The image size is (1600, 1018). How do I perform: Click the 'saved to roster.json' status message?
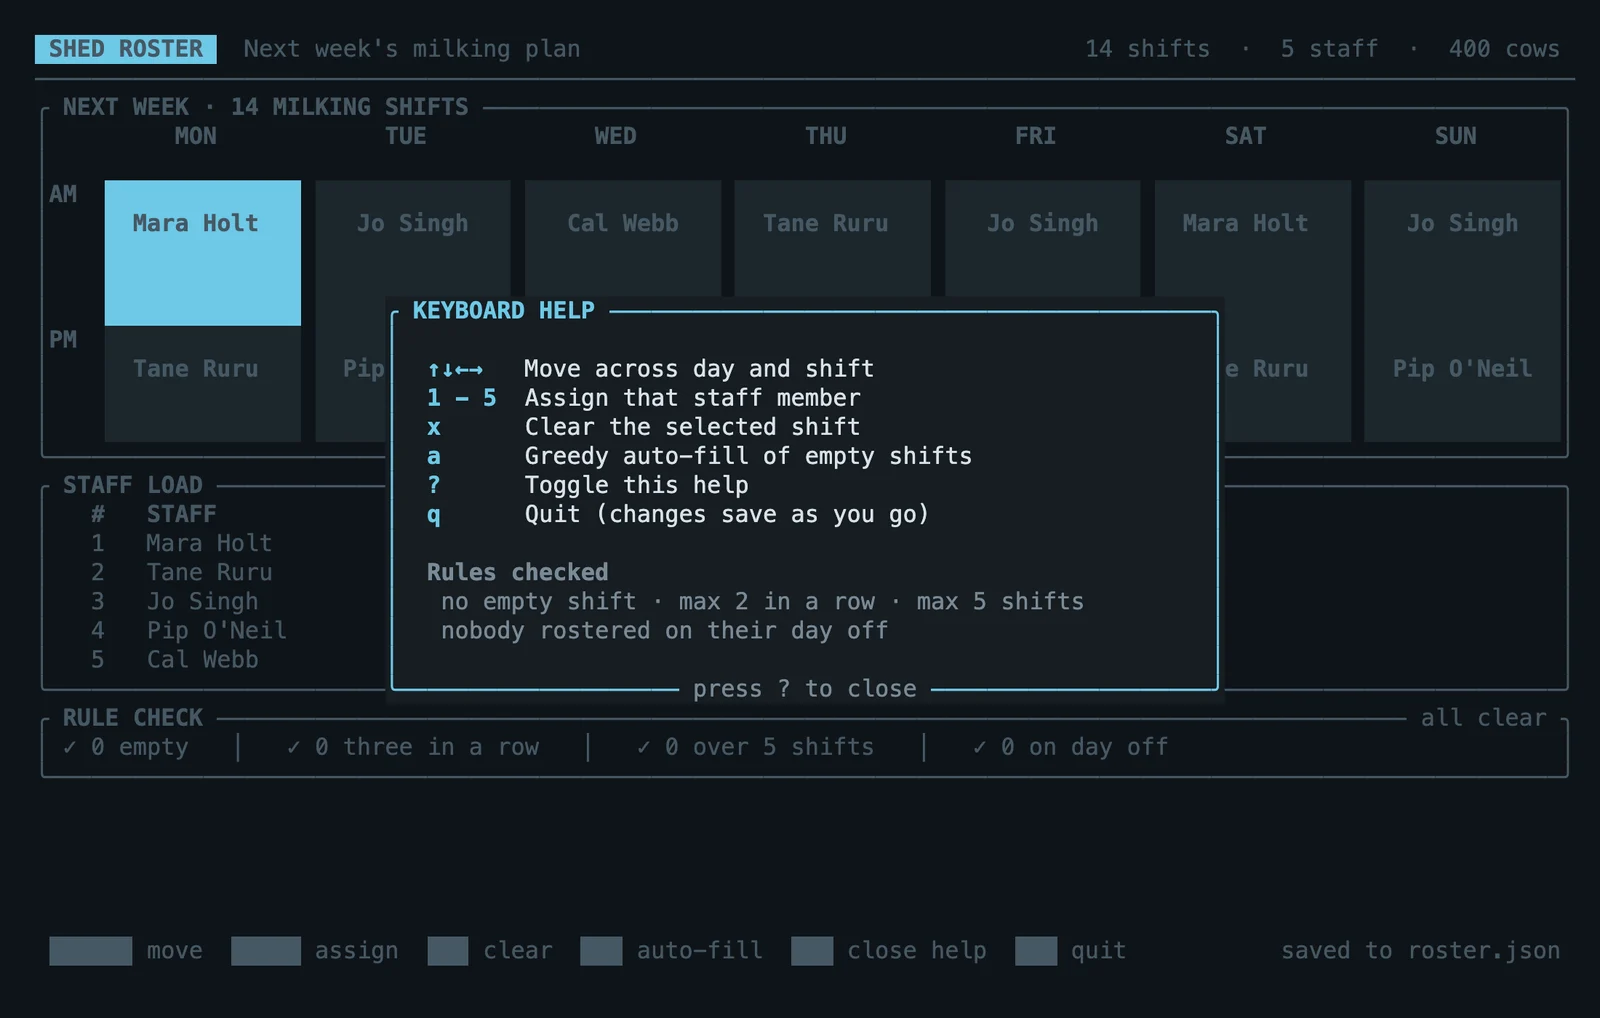tap(1421, 951)
